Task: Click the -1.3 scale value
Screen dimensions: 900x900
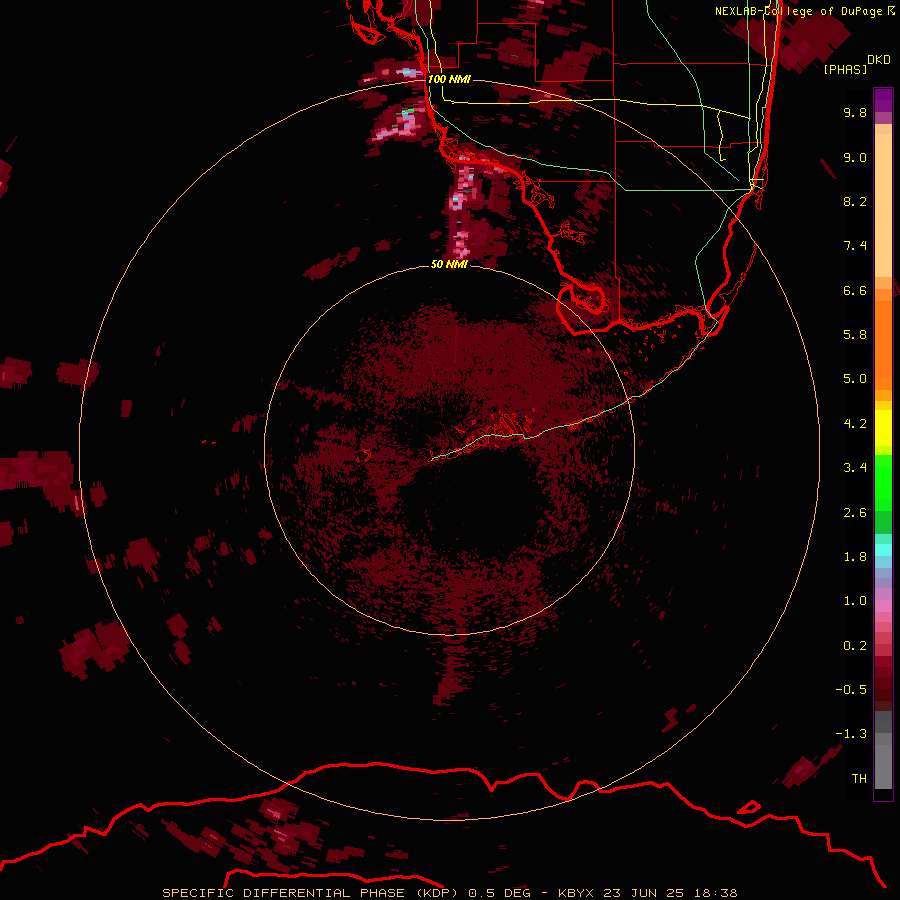Action: click(x=851, y=734)
